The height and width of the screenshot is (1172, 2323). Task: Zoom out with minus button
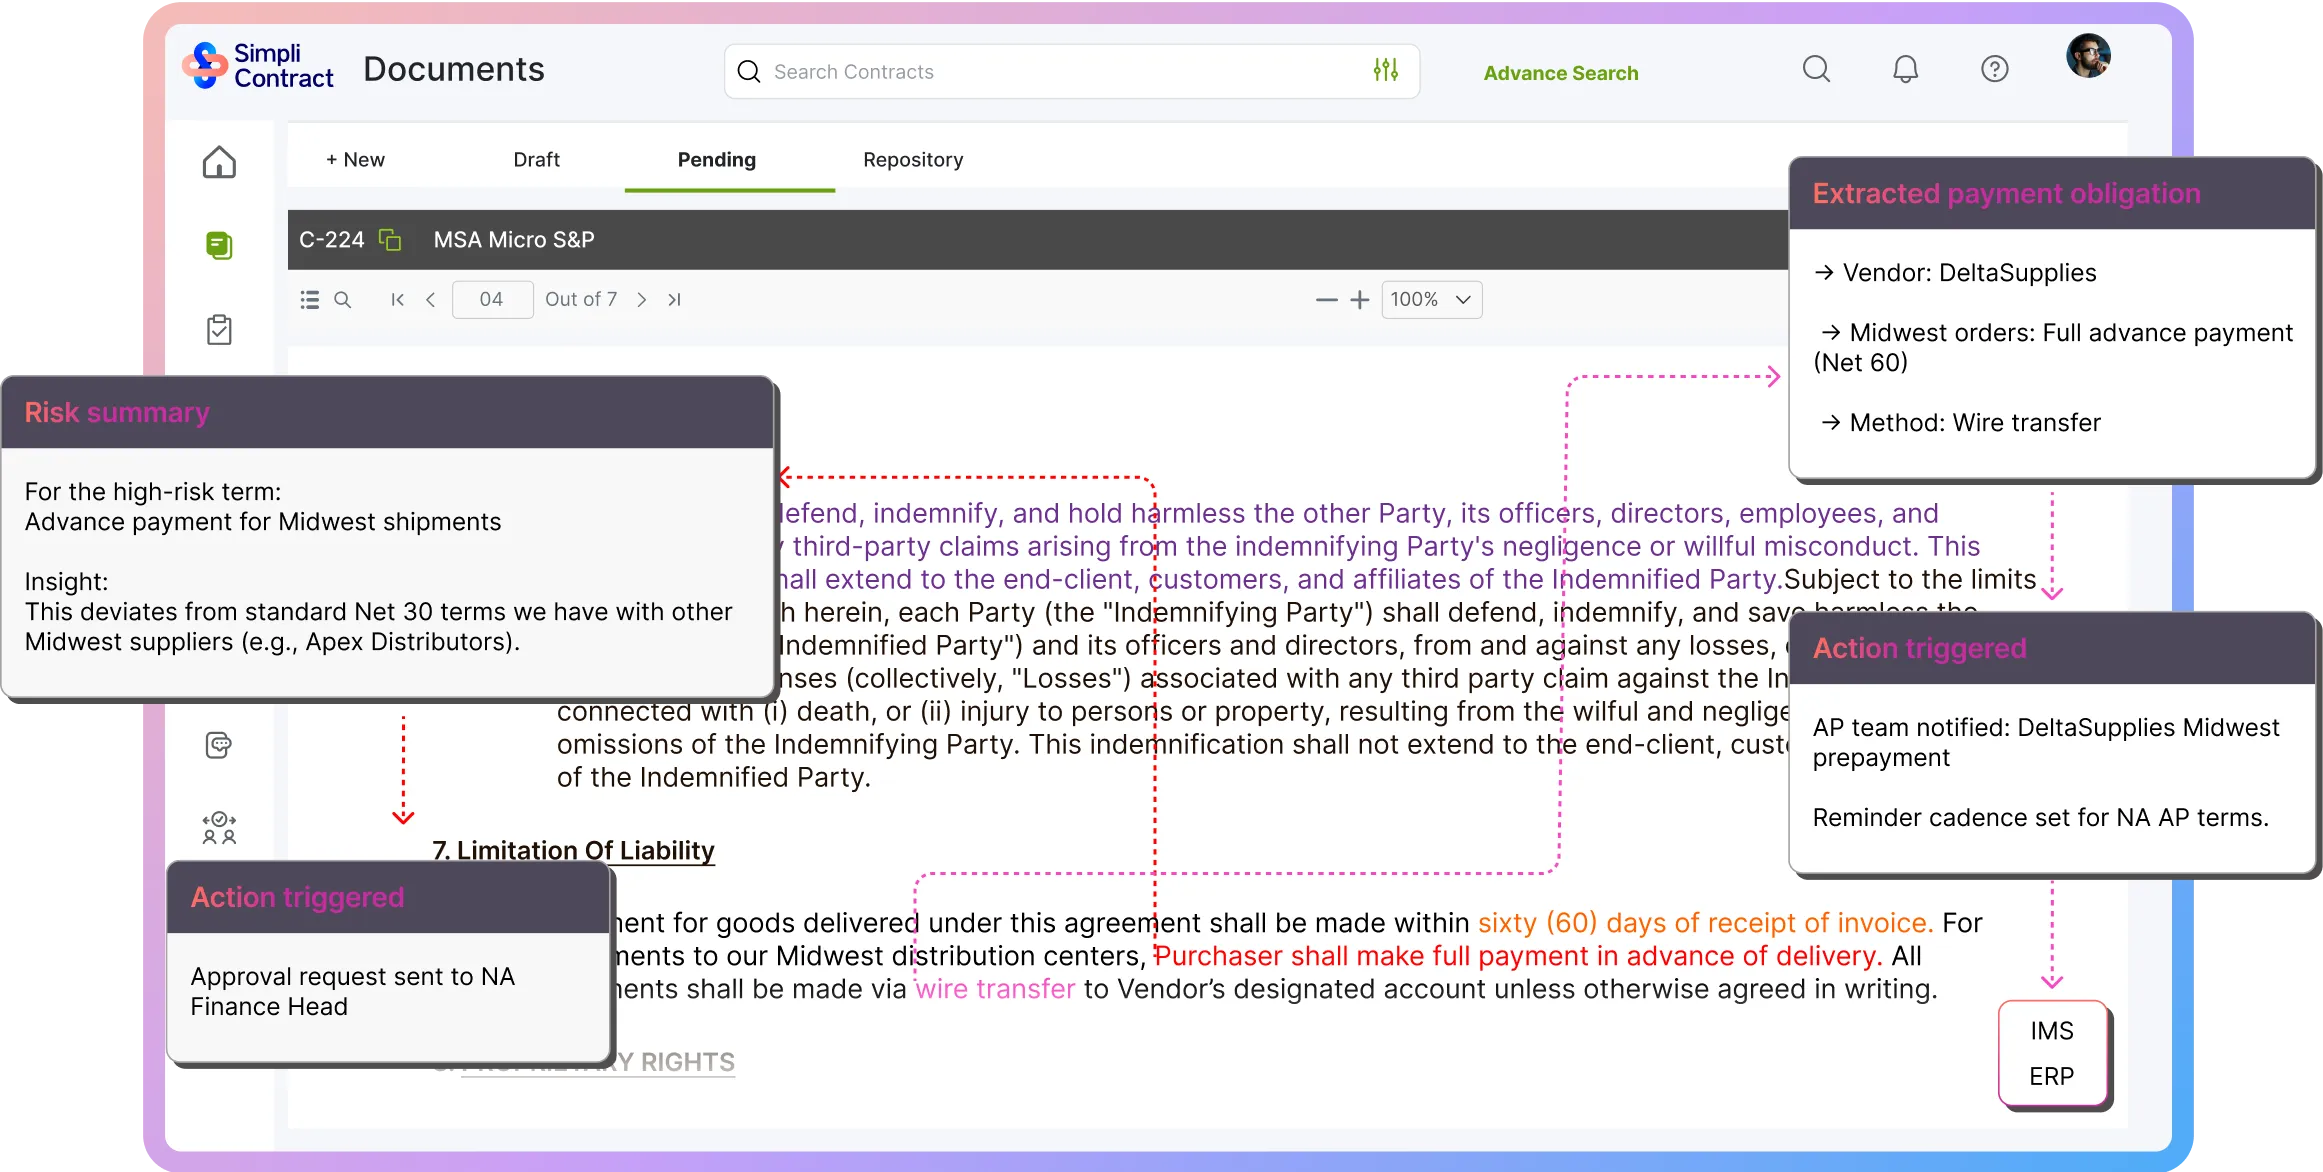[1326, 299]
